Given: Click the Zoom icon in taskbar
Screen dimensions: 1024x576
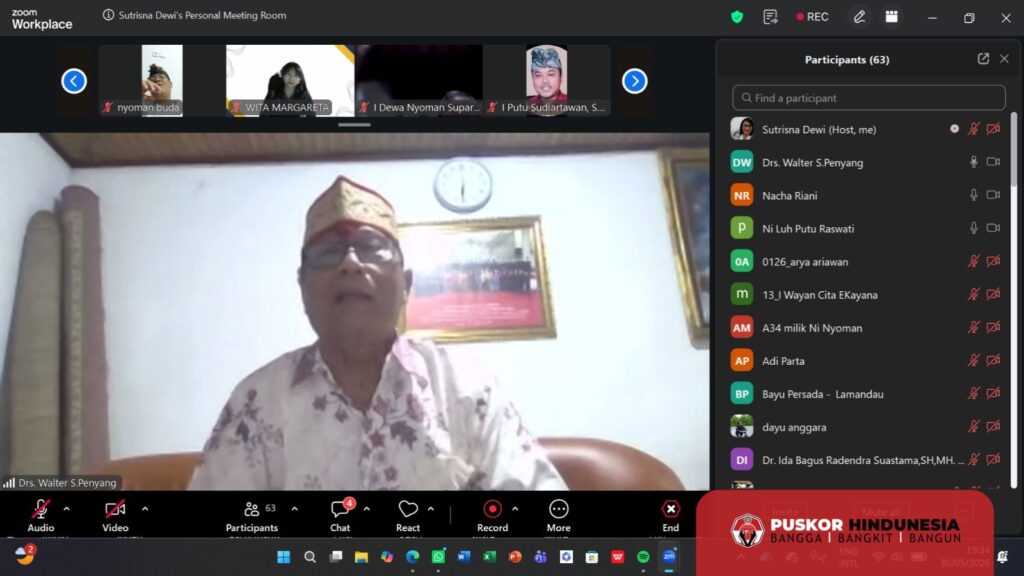Looking at the screenshot, I should click(x=669, y=556).
